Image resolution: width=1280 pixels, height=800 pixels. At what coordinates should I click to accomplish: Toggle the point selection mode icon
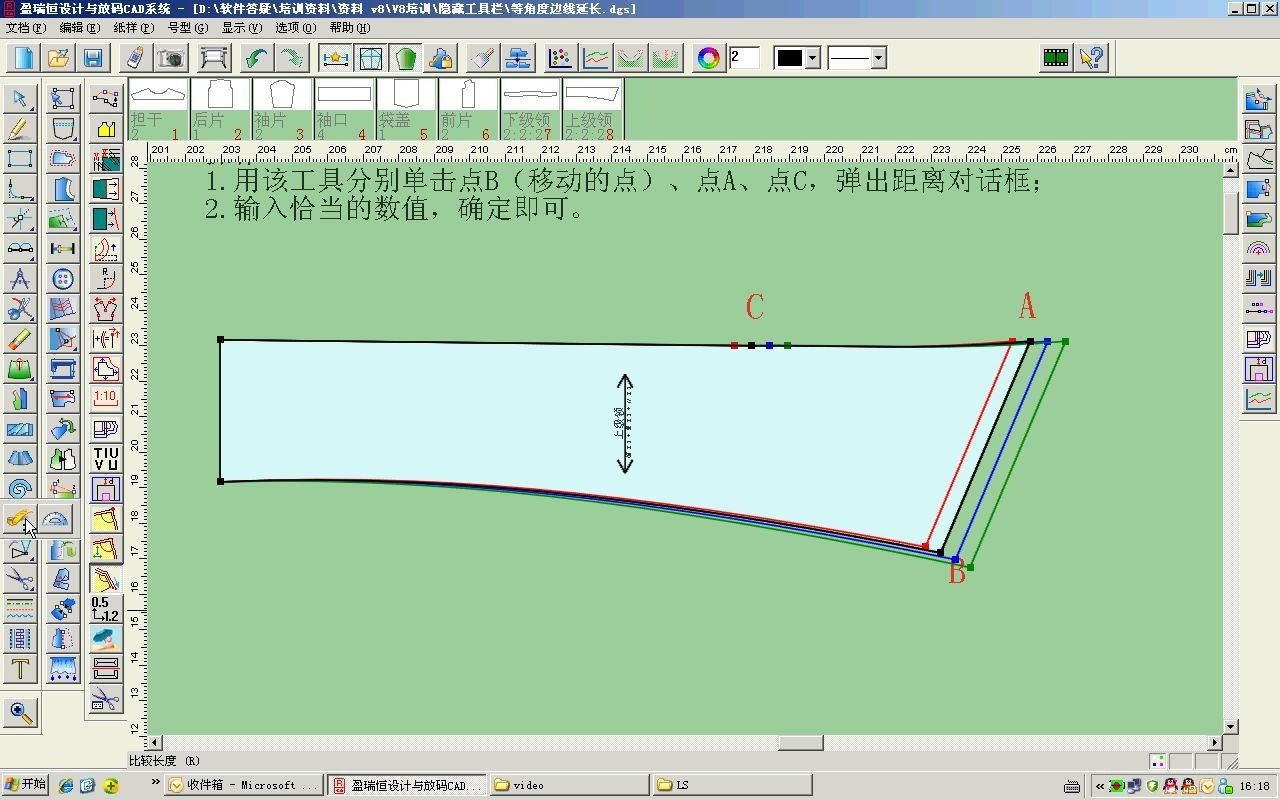click(334, 58)
